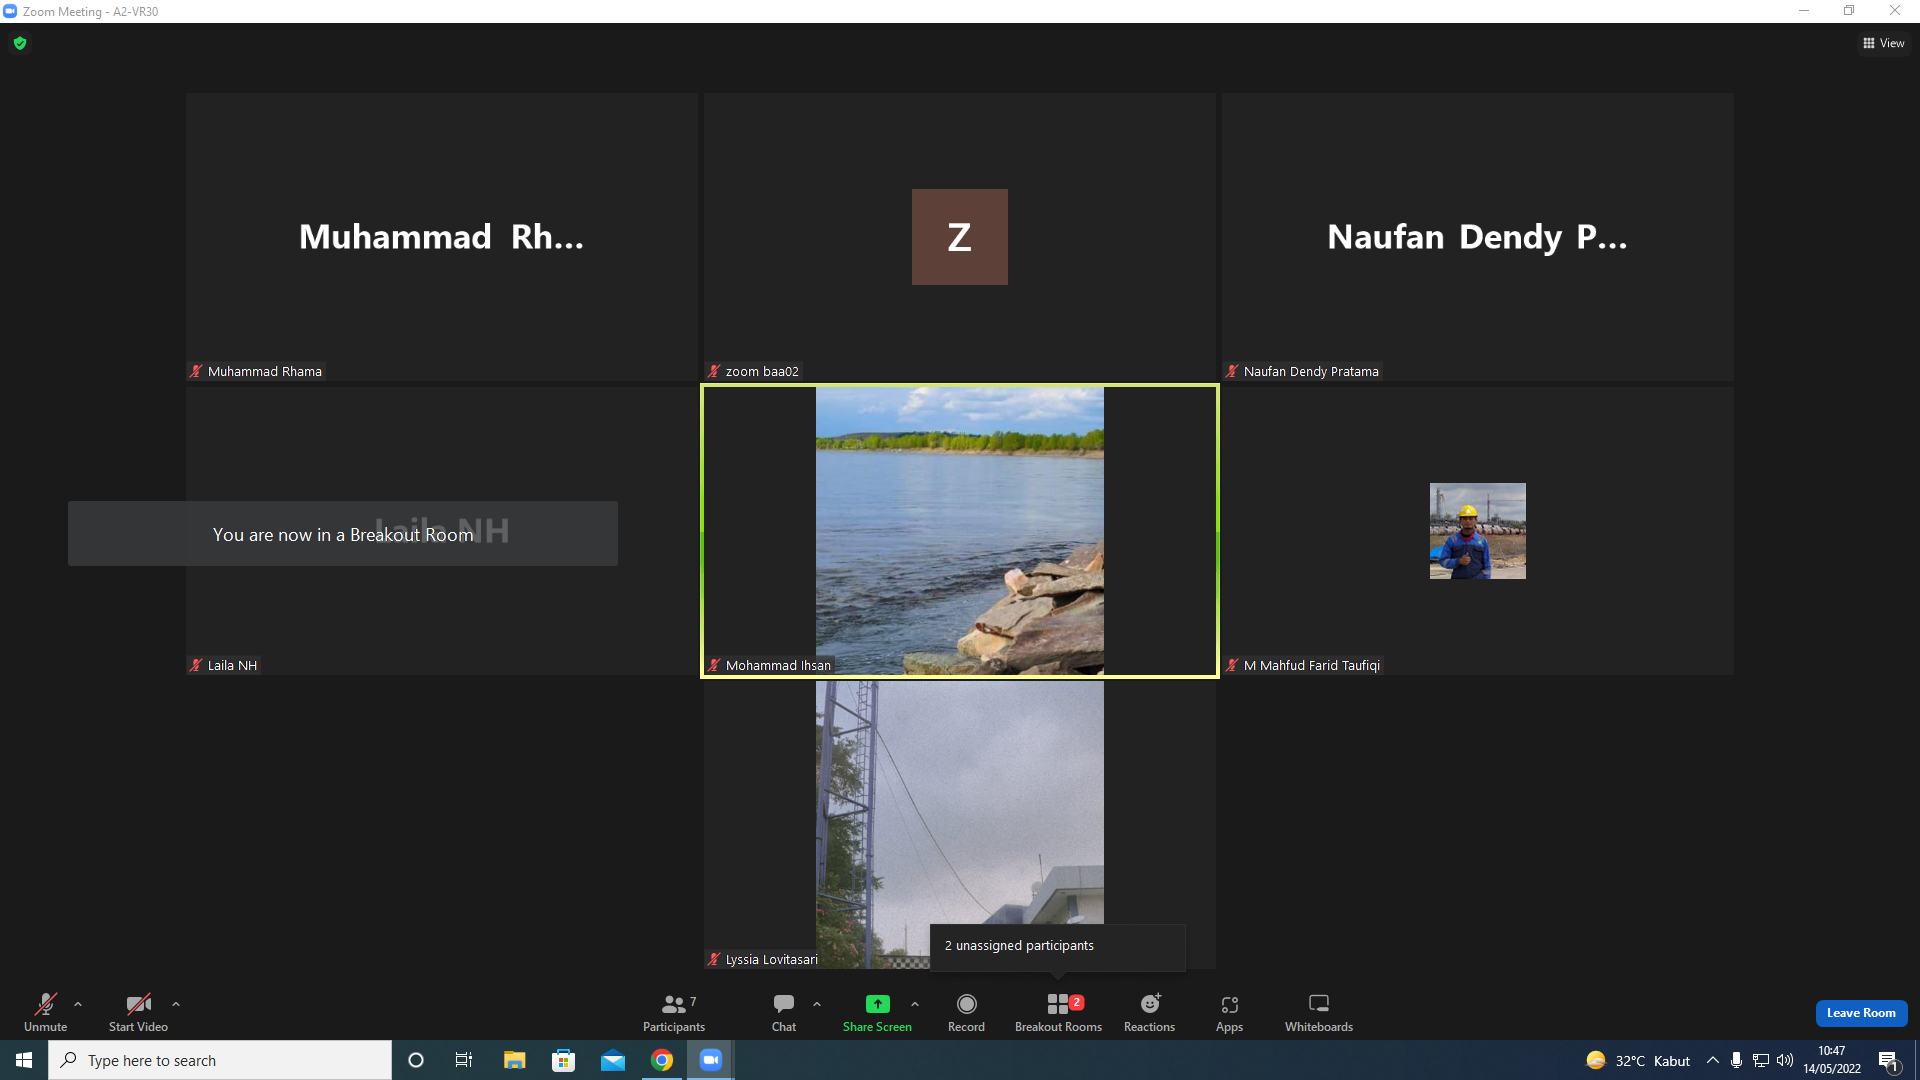Open network settings from the tray
Viewport: 1920px width, 1080px height.
point(1761,1060)
